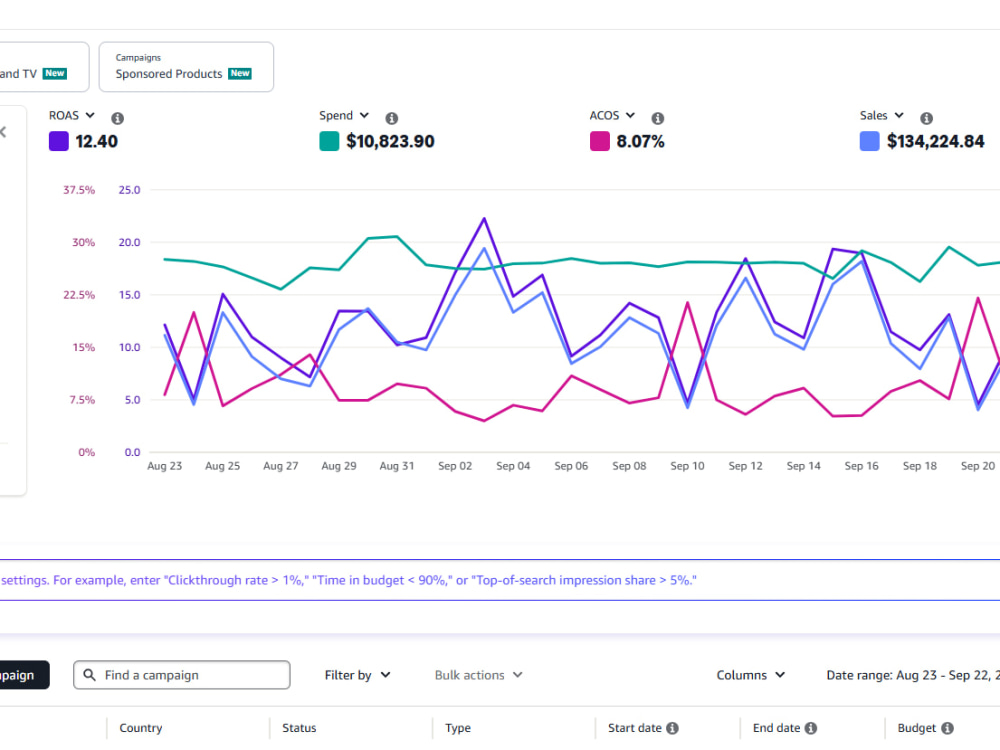This screenshot has width=1000, height=750.
Task: Open the Columns dropdown
Action: pyautogui.click(x=750, y=675)
